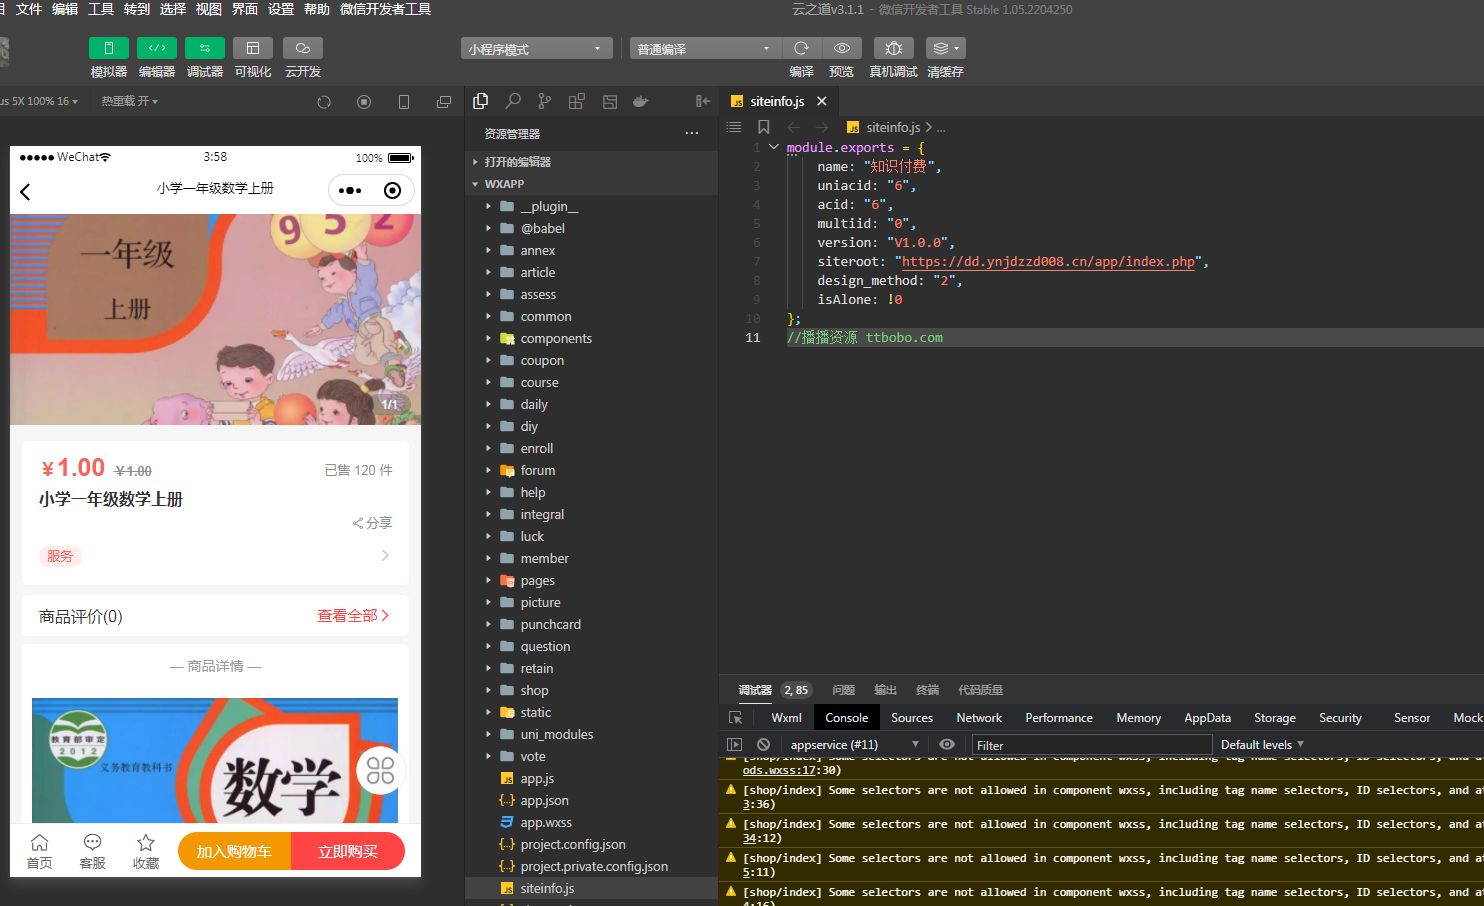The height and width of the screenshot is (906, 1484).
Task: Open the Network devtools tab
Action: pos(979,718)
